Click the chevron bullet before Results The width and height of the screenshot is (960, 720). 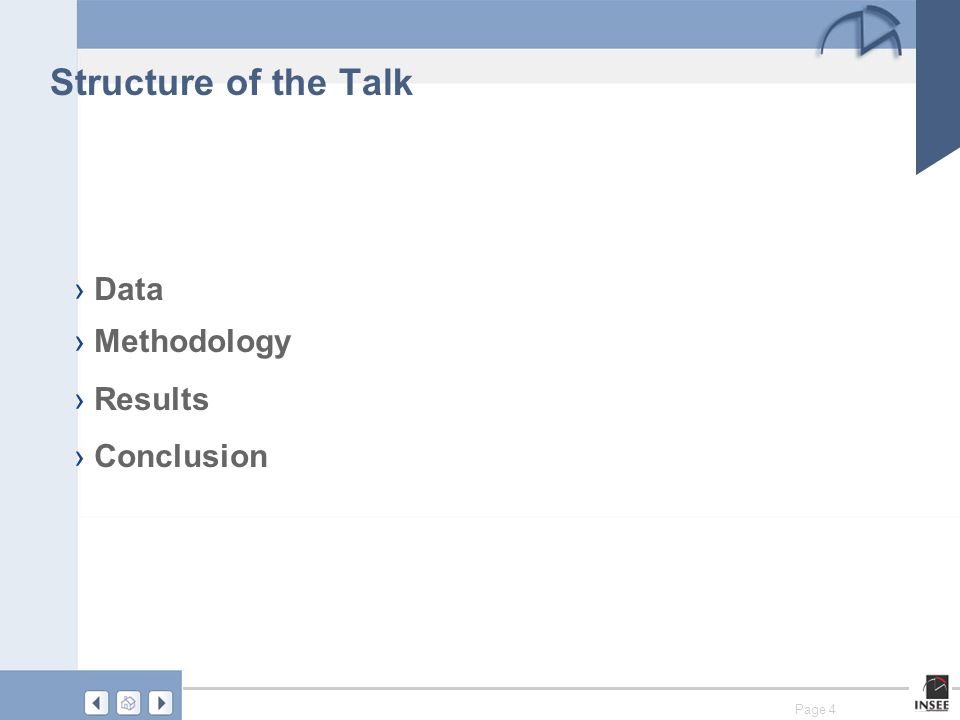point(80,401)
